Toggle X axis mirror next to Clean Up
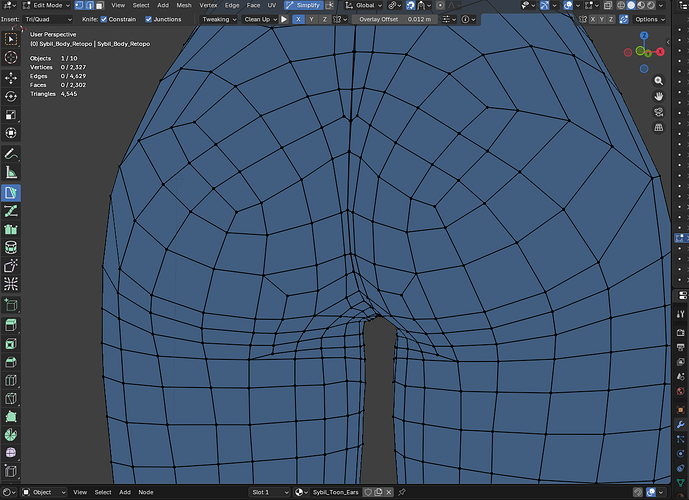This screenshot has height=500, width=689. pyautogui.click(x=298, y=19)
